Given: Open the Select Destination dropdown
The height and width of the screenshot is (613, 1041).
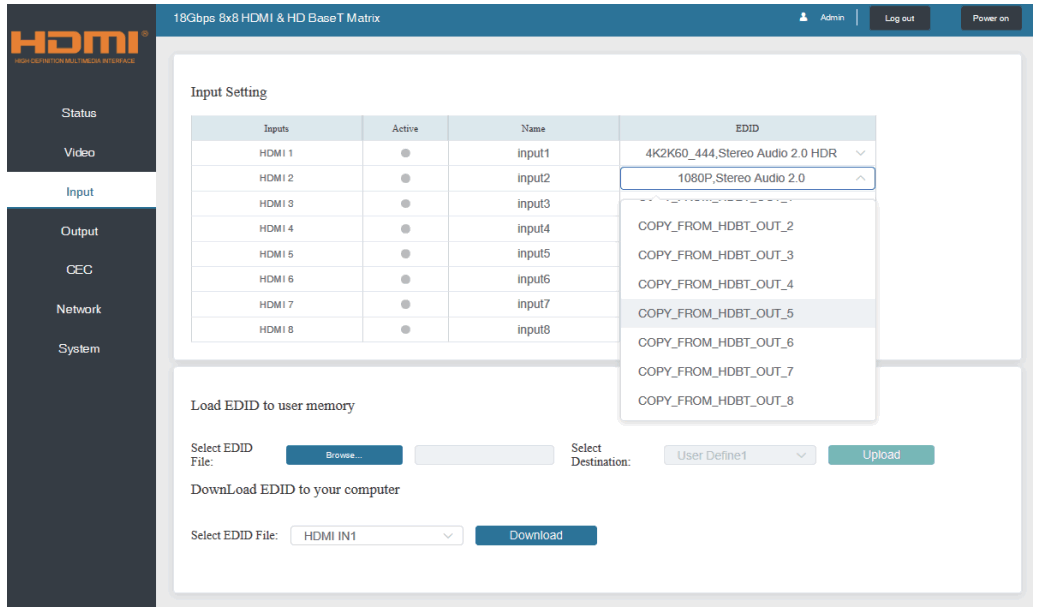Looking at the screenshot, I should coord(740,454).
